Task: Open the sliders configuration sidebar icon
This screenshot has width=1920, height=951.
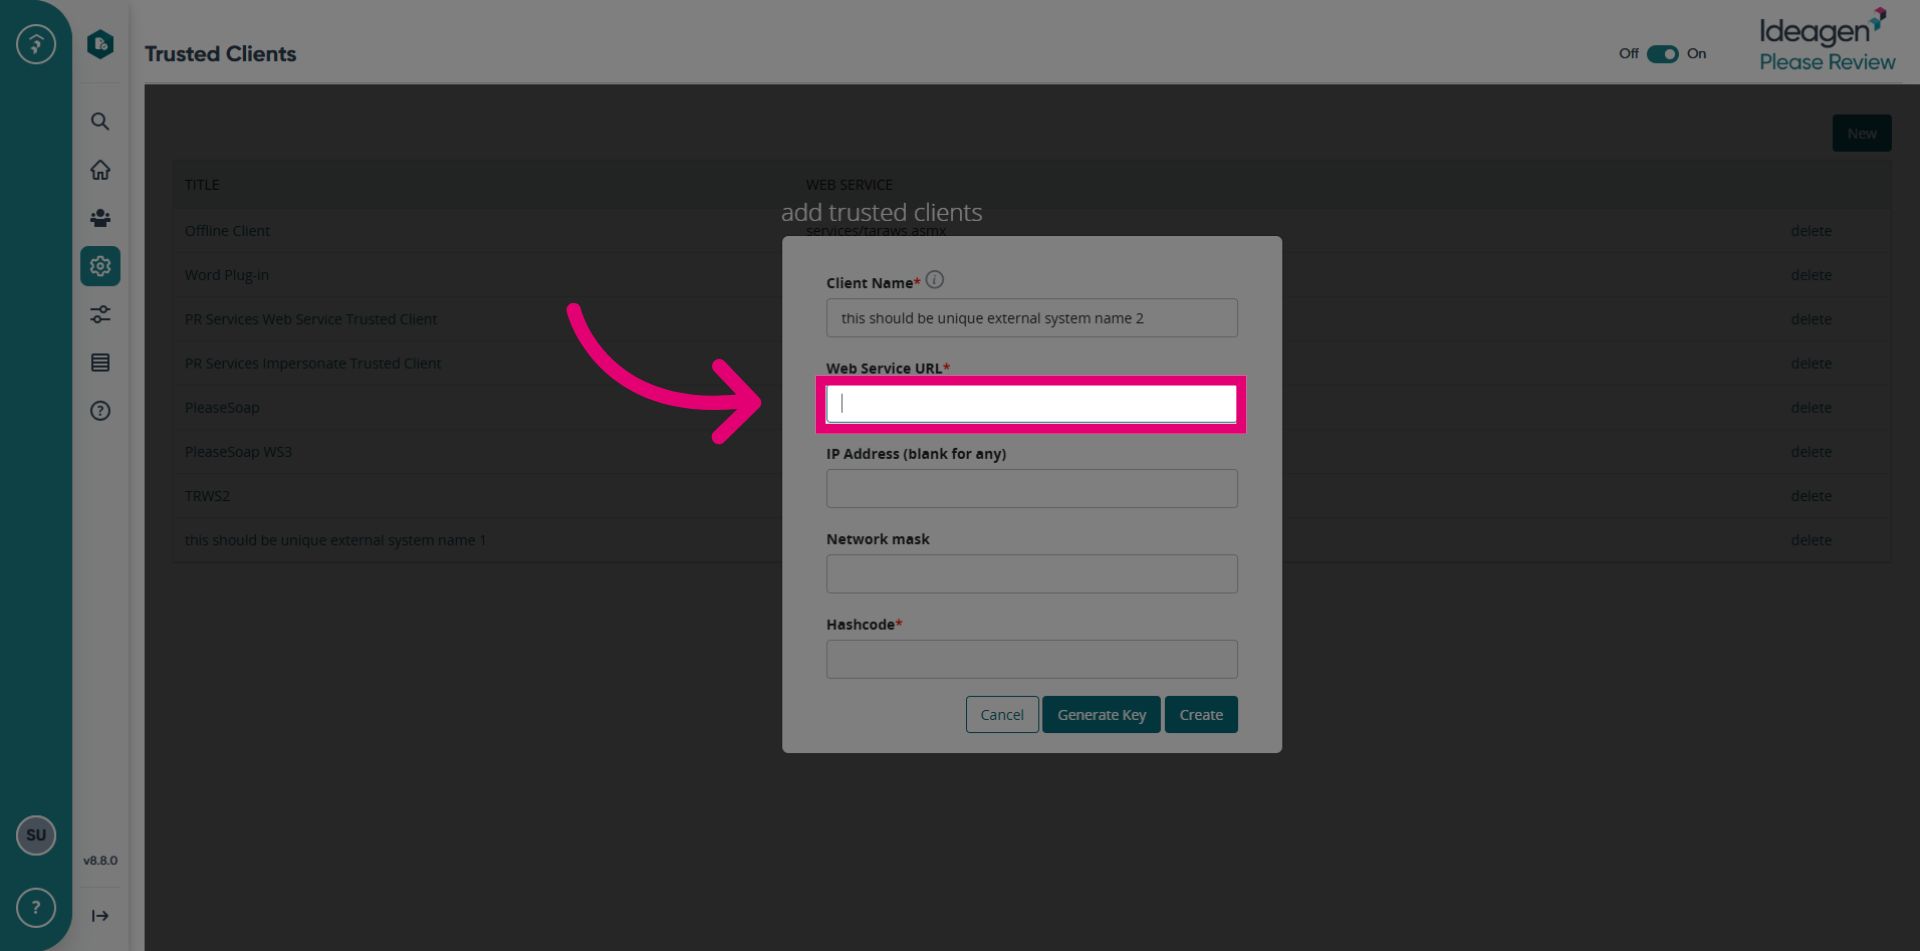Action: (x=100, y=314)
